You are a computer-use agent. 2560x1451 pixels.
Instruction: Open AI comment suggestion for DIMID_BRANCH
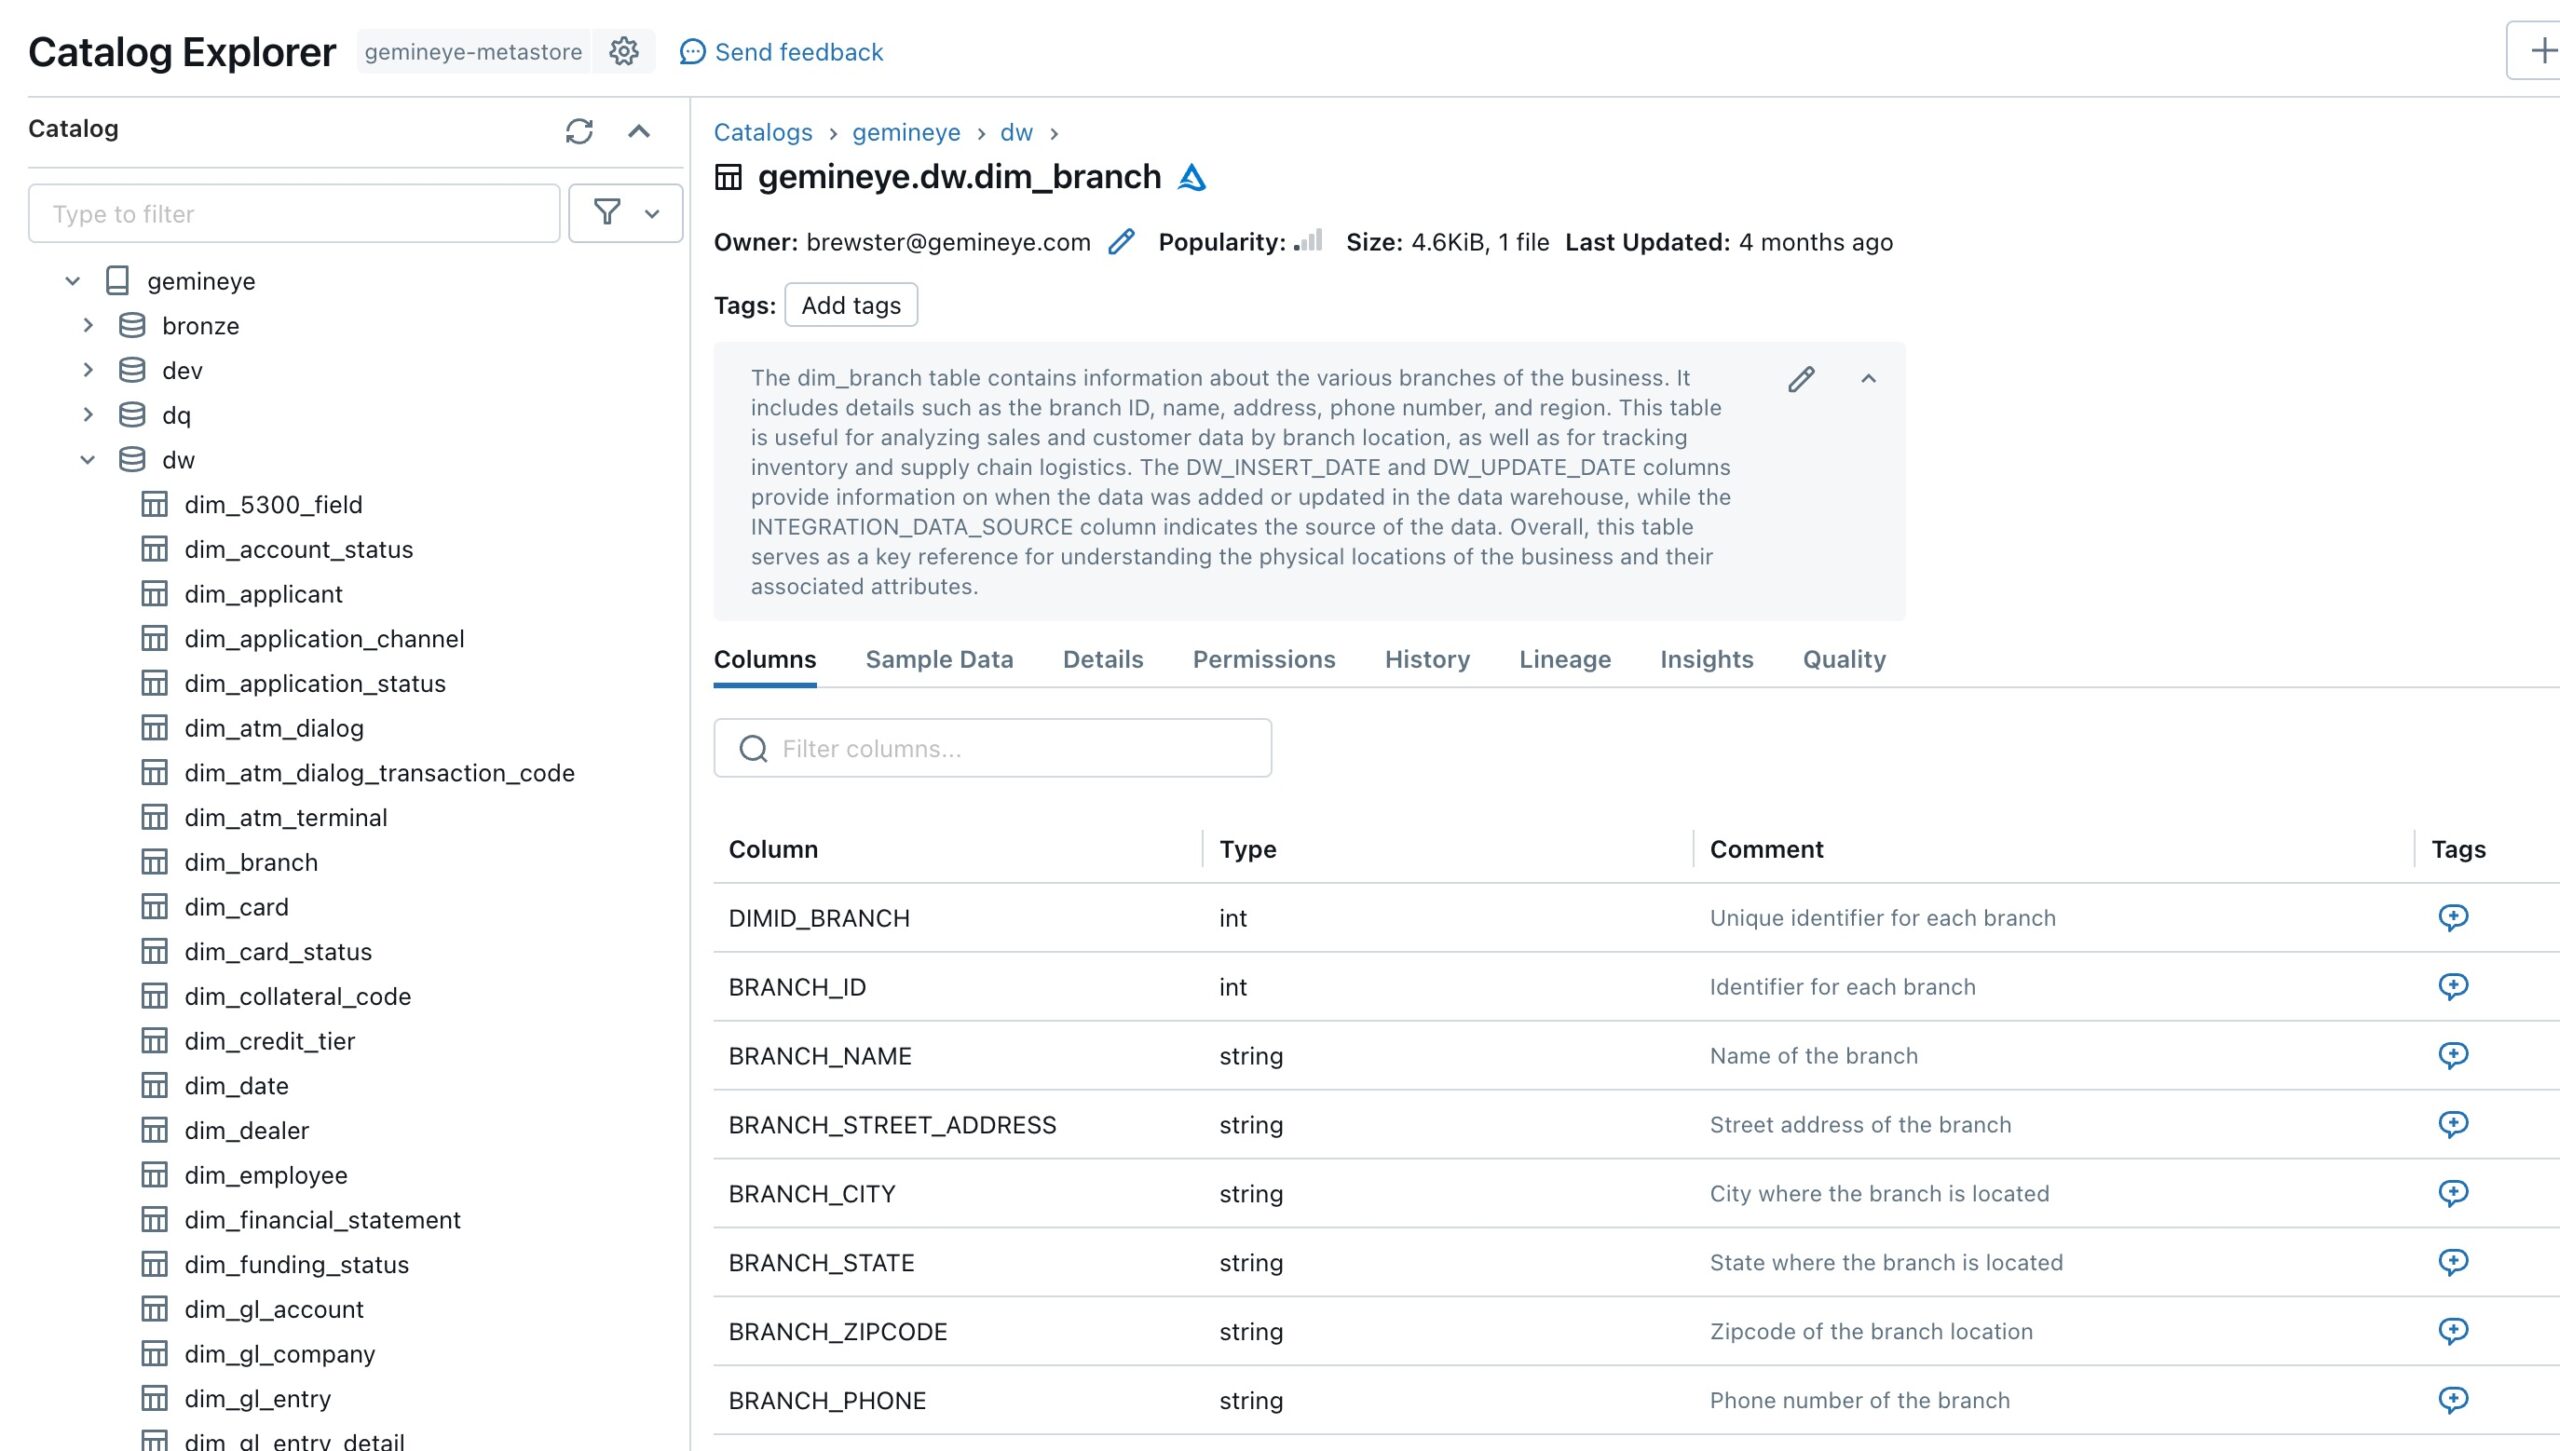pyautogui.click(x=2454, y=917)
